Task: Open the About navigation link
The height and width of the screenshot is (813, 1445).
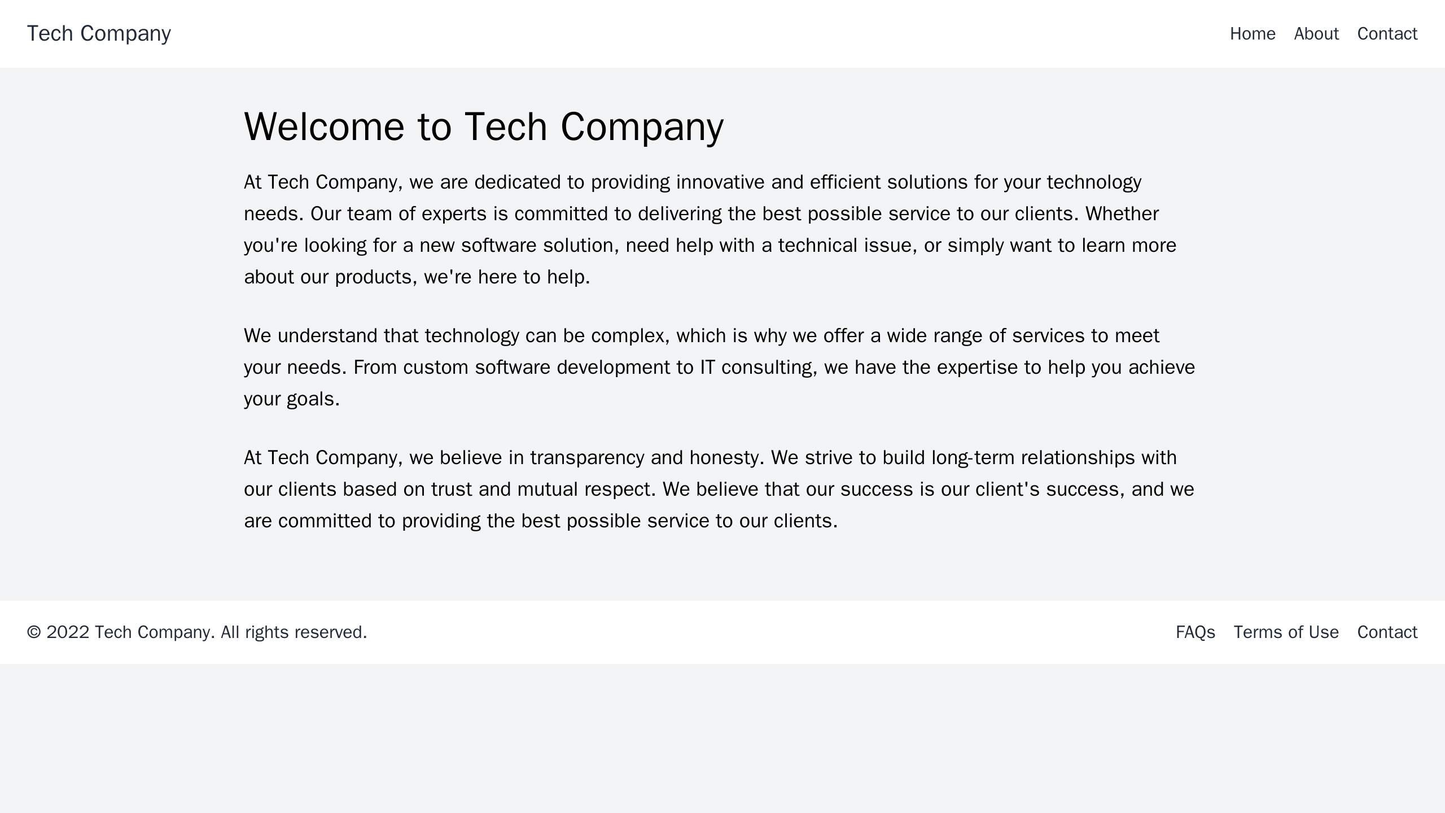Action: [x=1318, y=34]
